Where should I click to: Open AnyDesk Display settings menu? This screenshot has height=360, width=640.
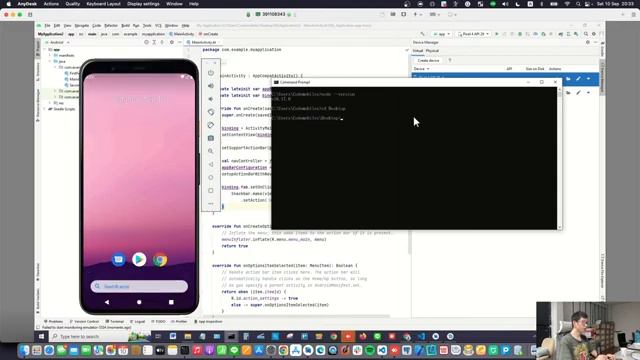[143, 4]
